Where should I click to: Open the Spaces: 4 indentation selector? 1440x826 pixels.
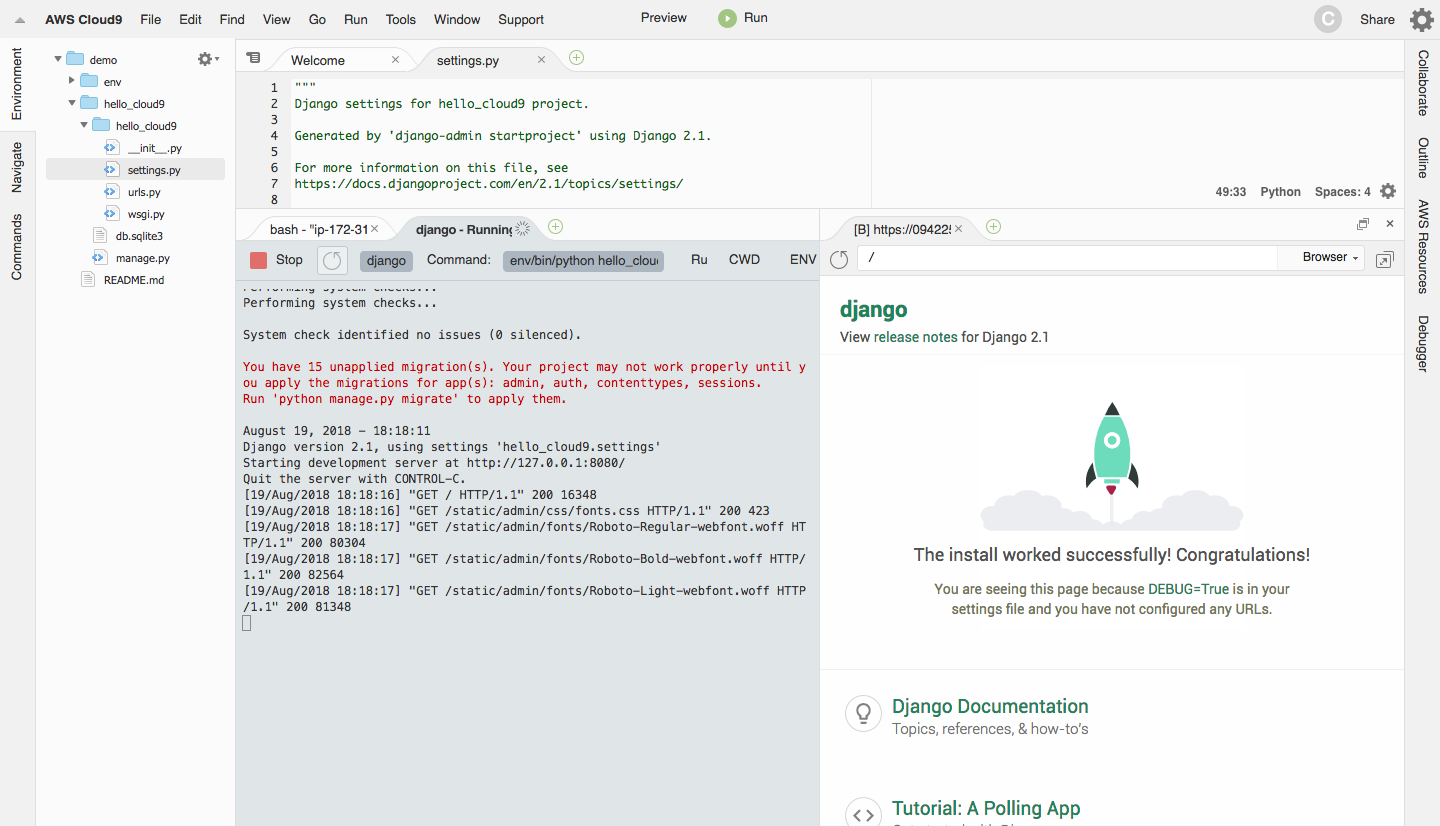coord(1343,192)
